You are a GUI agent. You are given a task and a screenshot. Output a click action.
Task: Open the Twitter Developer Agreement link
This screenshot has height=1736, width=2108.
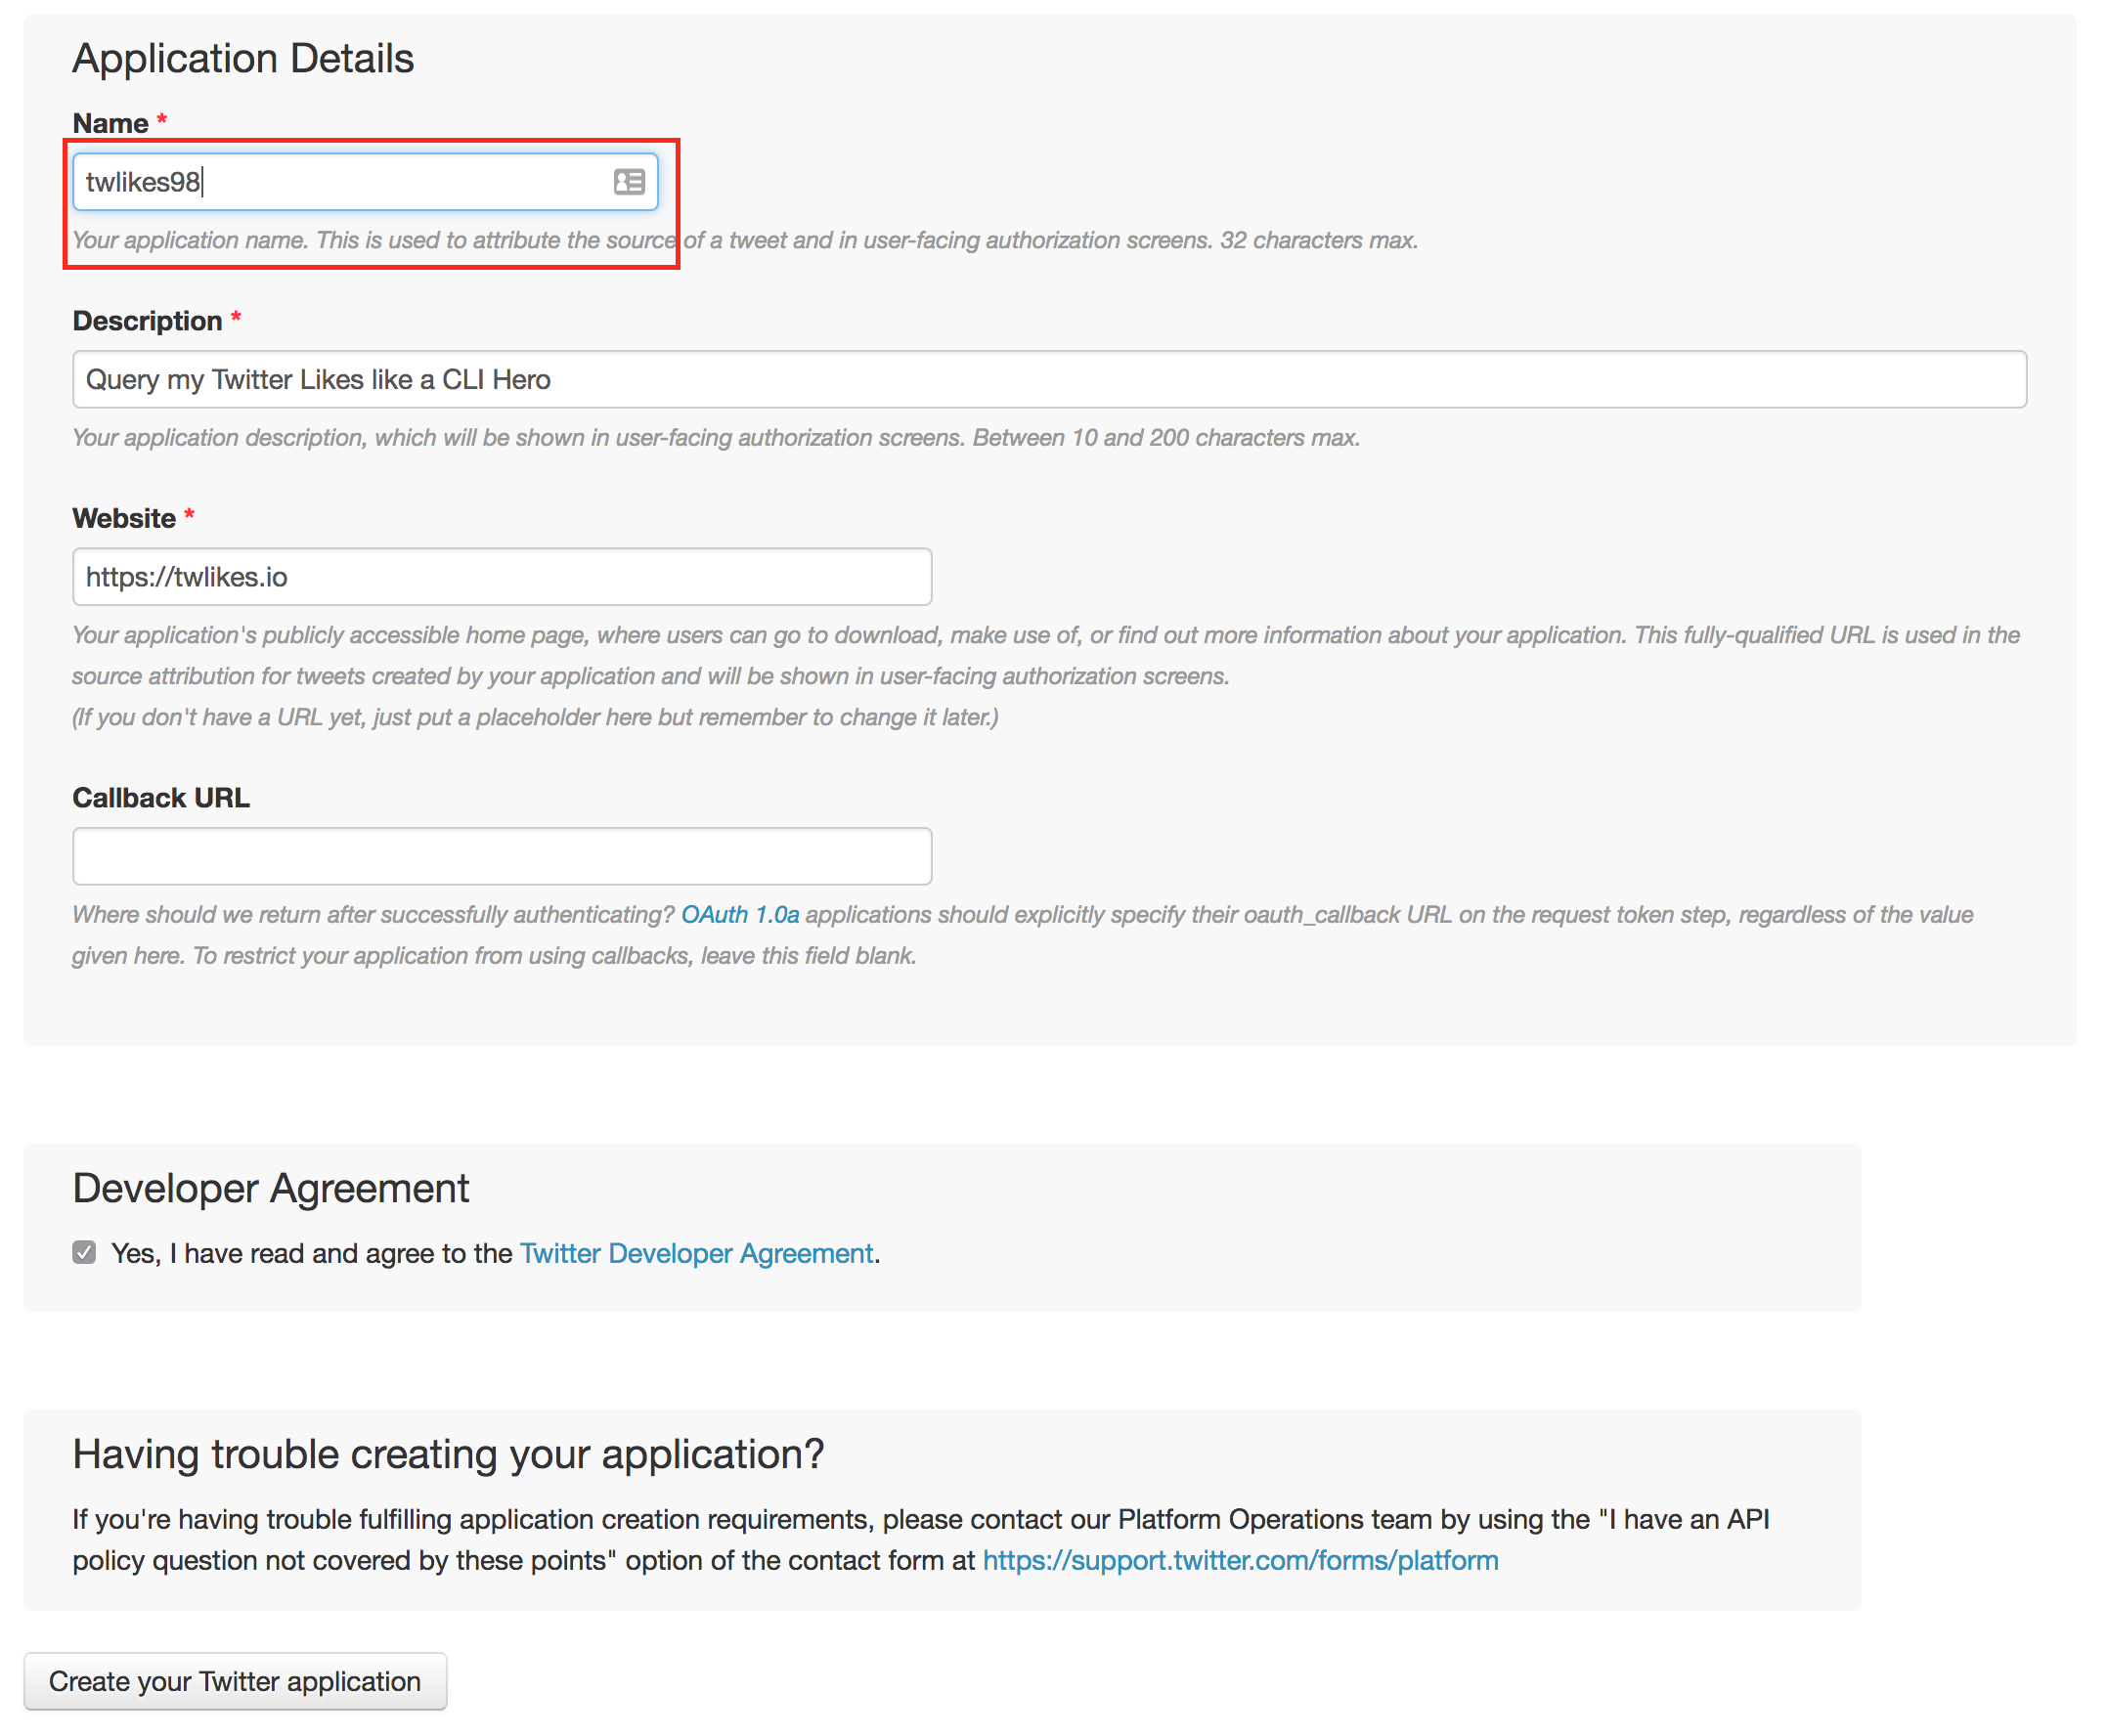point(696,1253)
